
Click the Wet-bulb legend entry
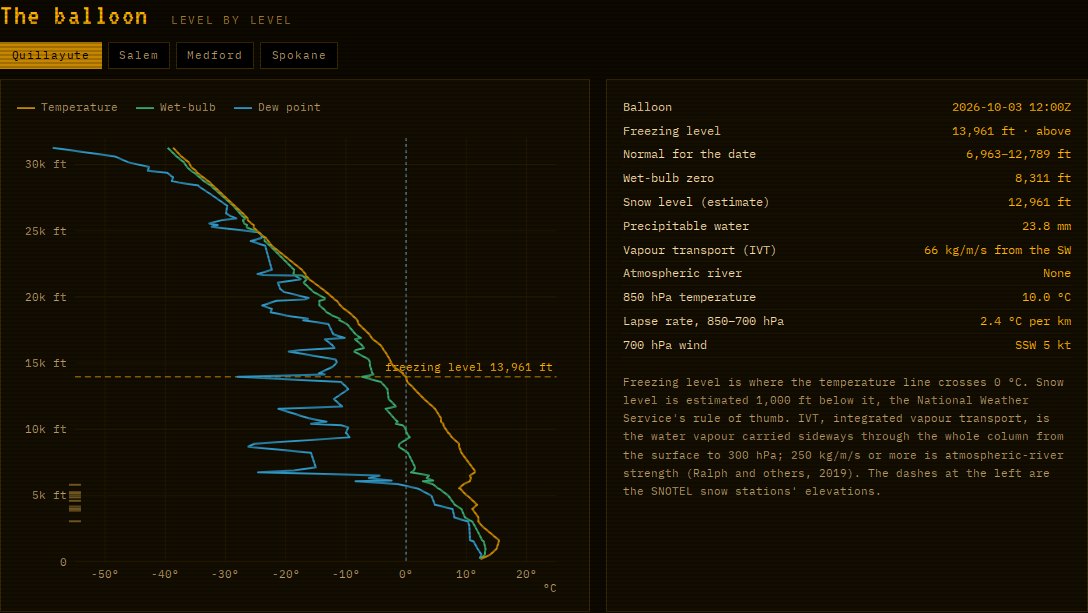click(176, 108)
